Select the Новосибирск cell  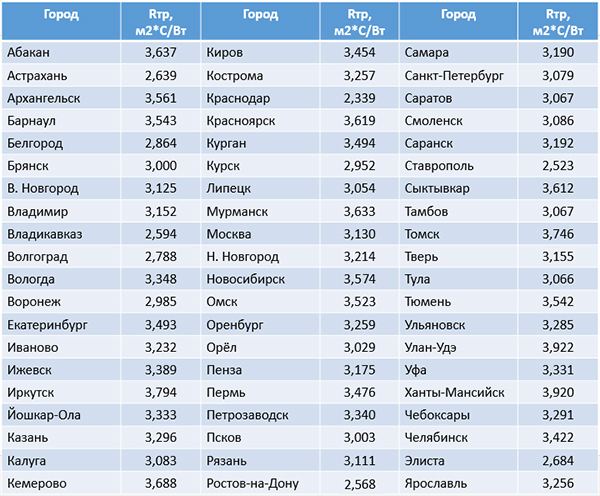click(x=260, y=279)
